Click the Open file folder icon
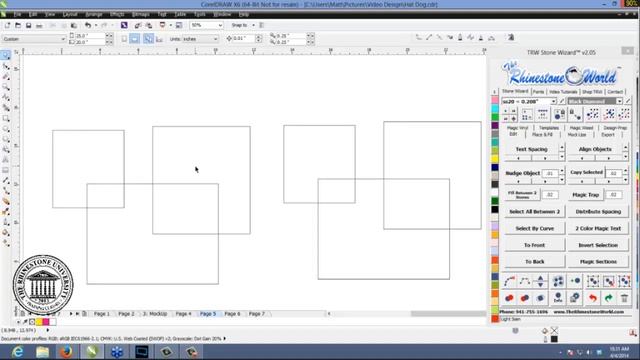The width and height of the screenshot is (640, 360). point(18,25)
